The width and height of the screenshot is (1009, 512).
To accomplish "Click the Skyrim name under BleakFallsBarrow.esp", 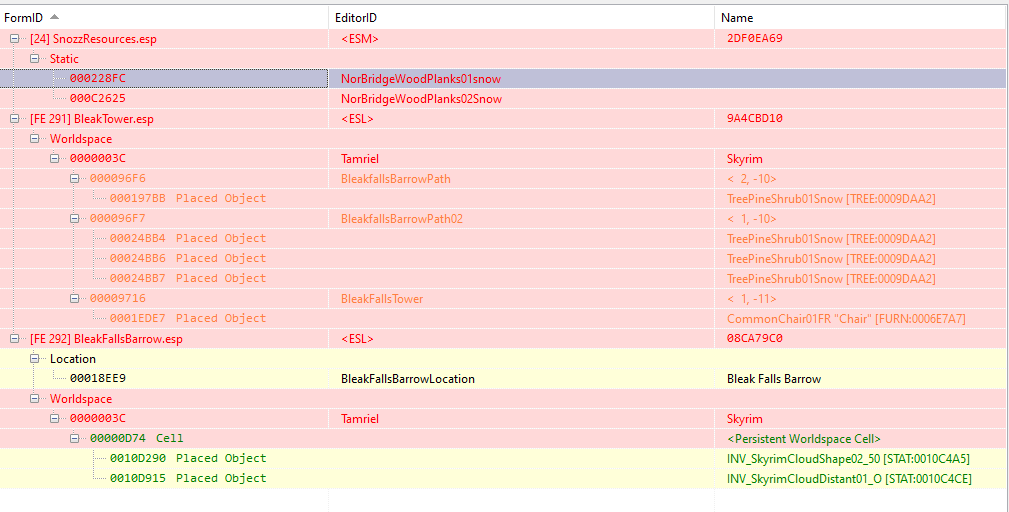I will 745,419.
